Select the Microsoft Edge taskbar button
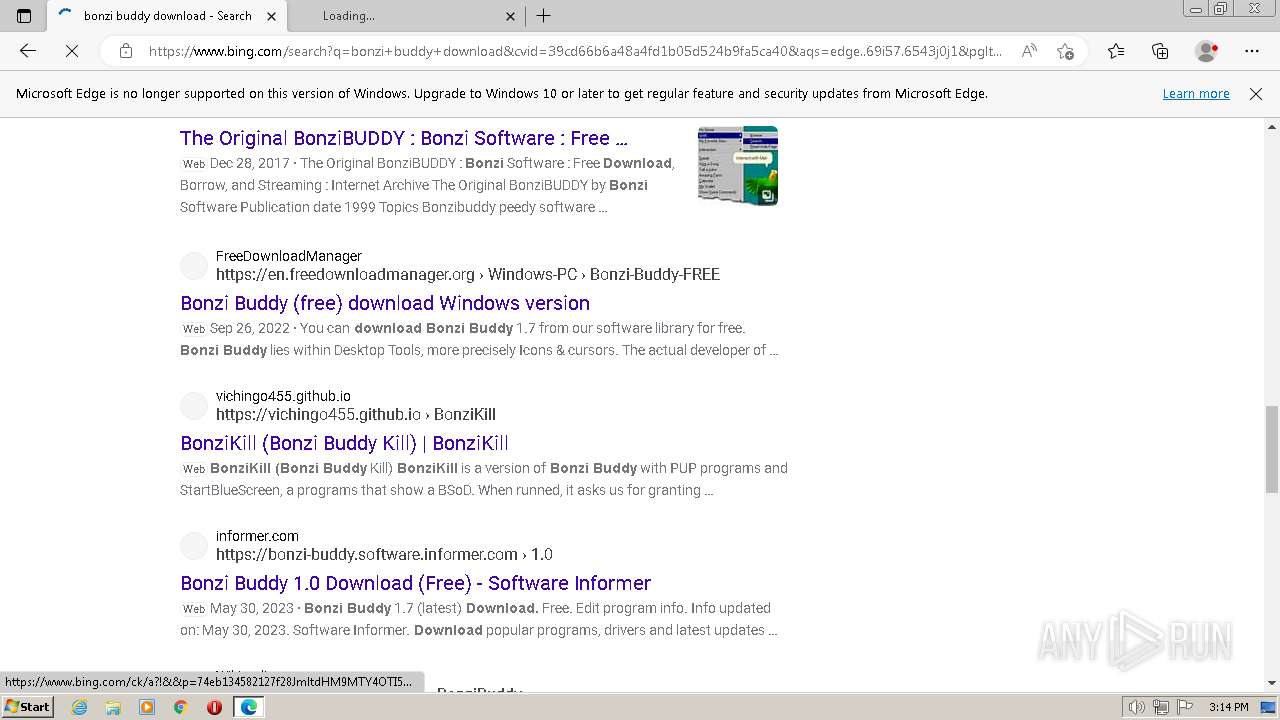The image size is (1280, 720). point(248,707)
